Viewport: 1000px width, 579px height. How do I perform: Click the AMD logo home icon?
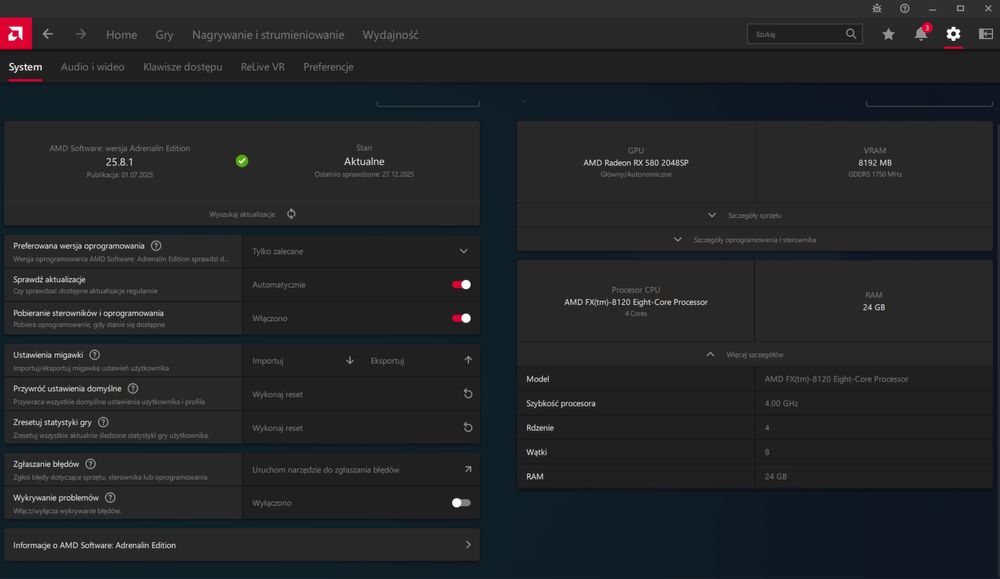15,34
